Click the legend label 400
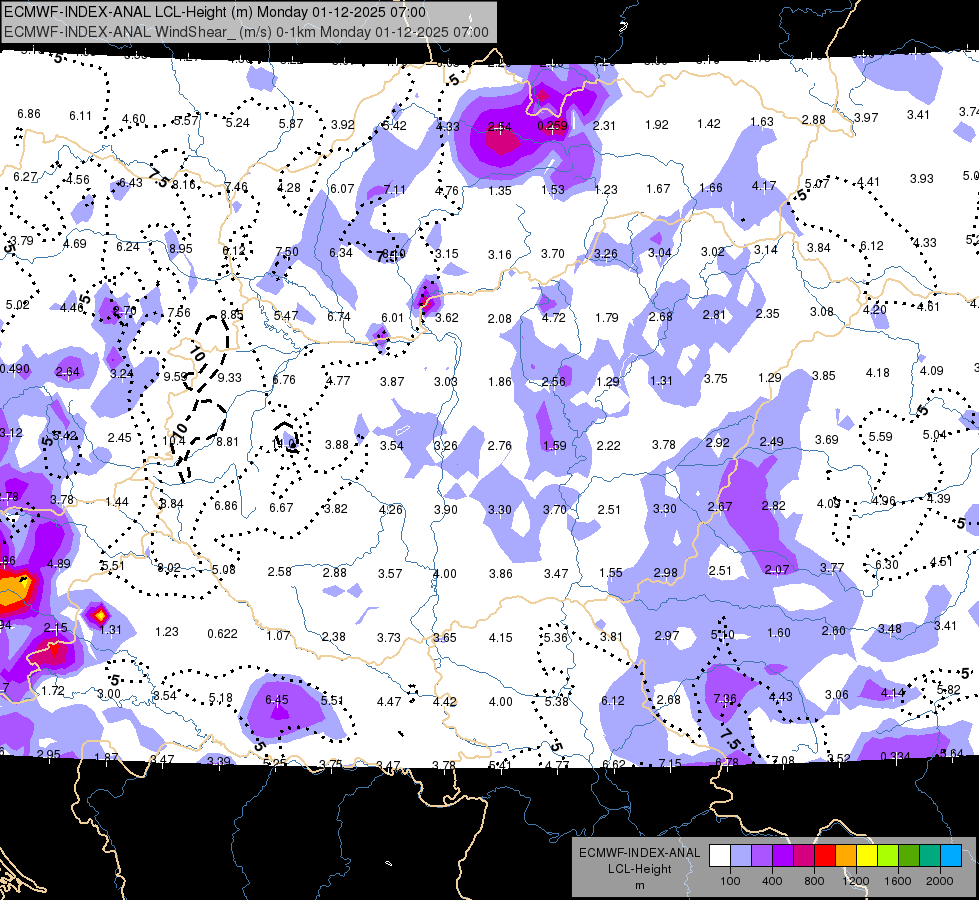Screen dimensions: 979x900 772,881
